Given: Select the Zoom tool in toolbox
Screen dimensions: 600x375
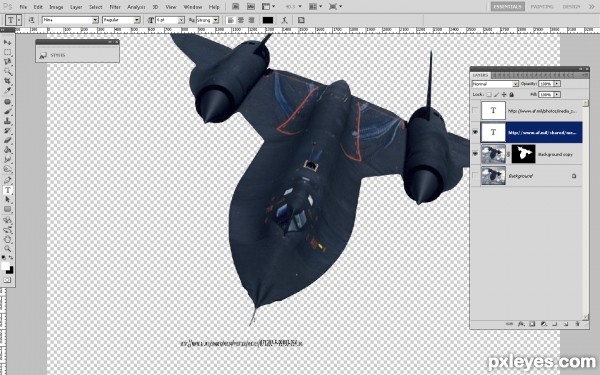Looking at the screenshot, I should coord(7,249).
